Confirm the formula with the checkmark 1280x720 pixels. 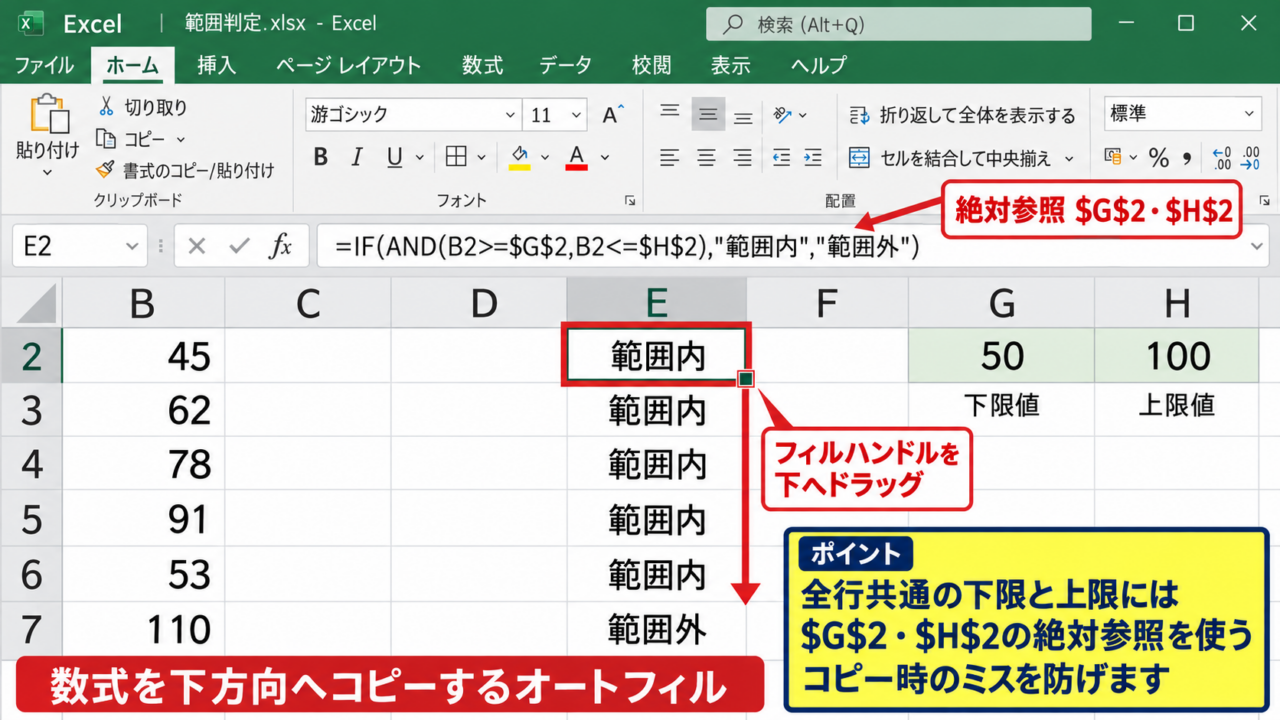(239, 246)
